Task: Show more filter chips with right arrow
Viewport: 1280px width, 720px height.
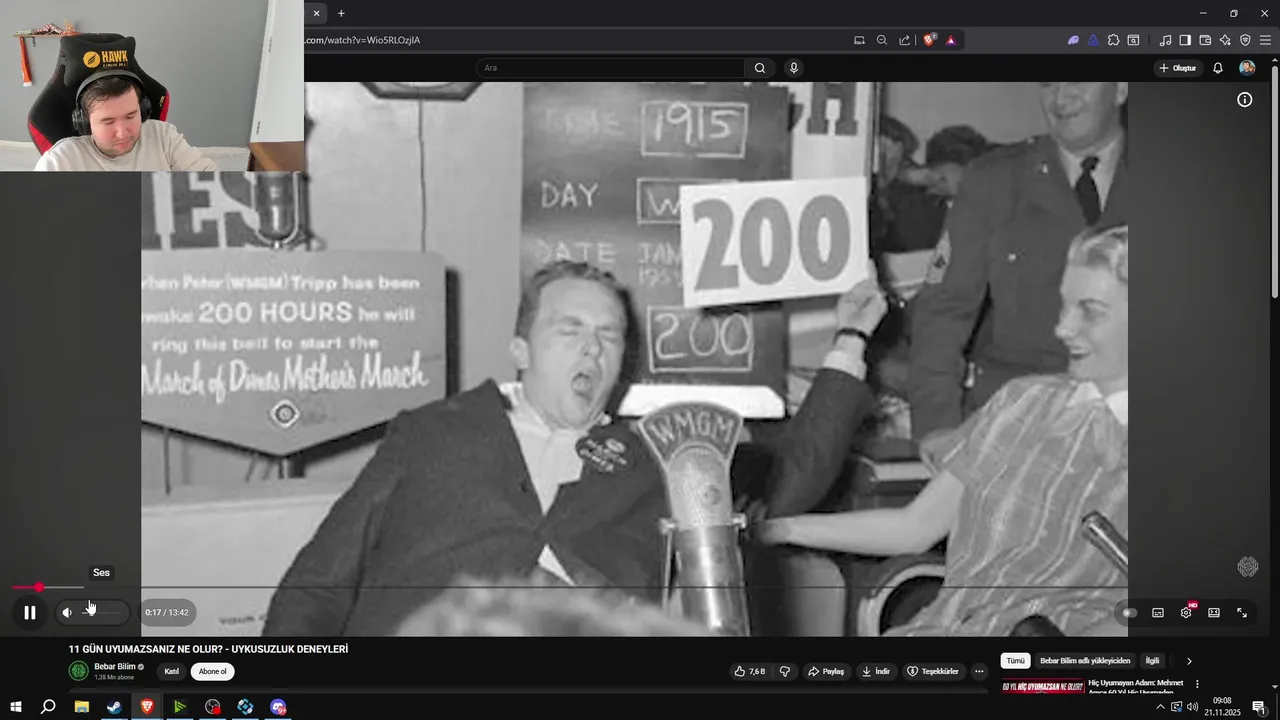Action: (1189, 661)
